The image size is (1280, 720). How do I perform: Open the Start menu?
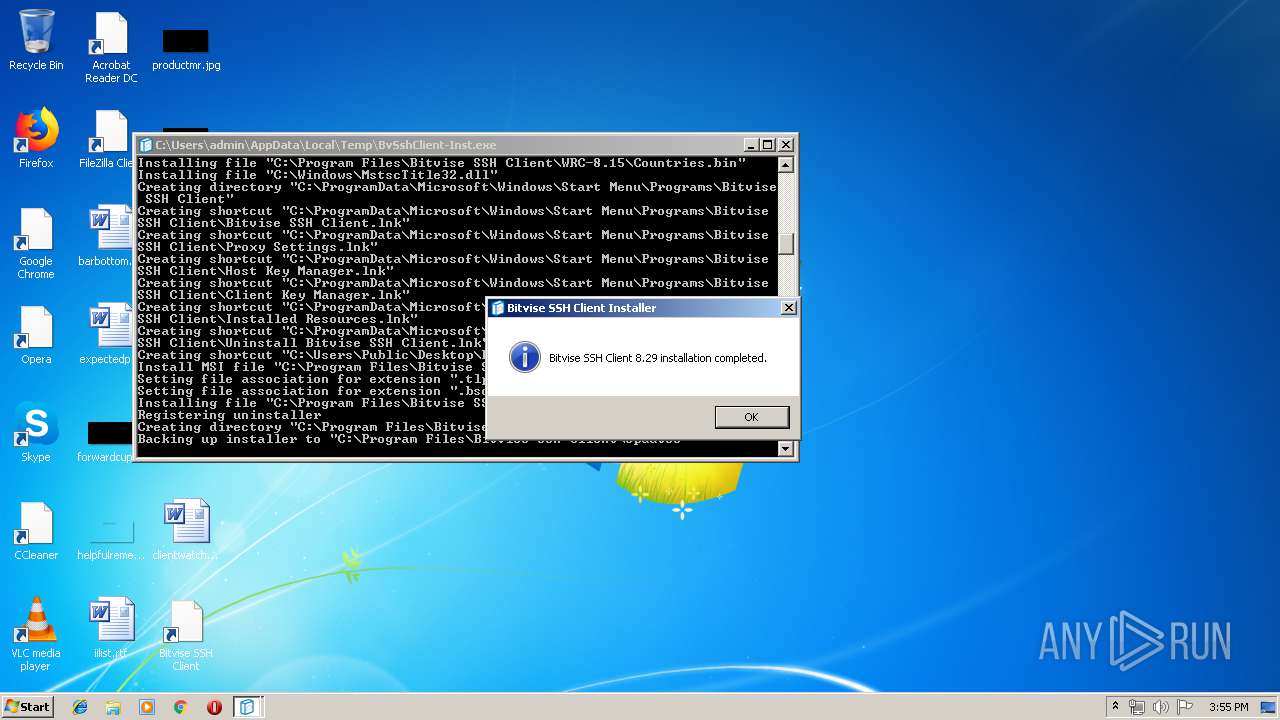point(28,706)
